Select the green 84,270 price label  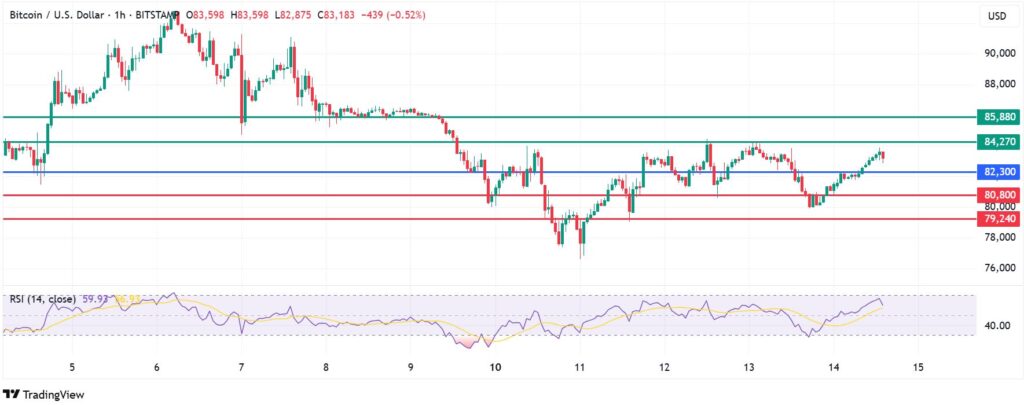(999, 142)
